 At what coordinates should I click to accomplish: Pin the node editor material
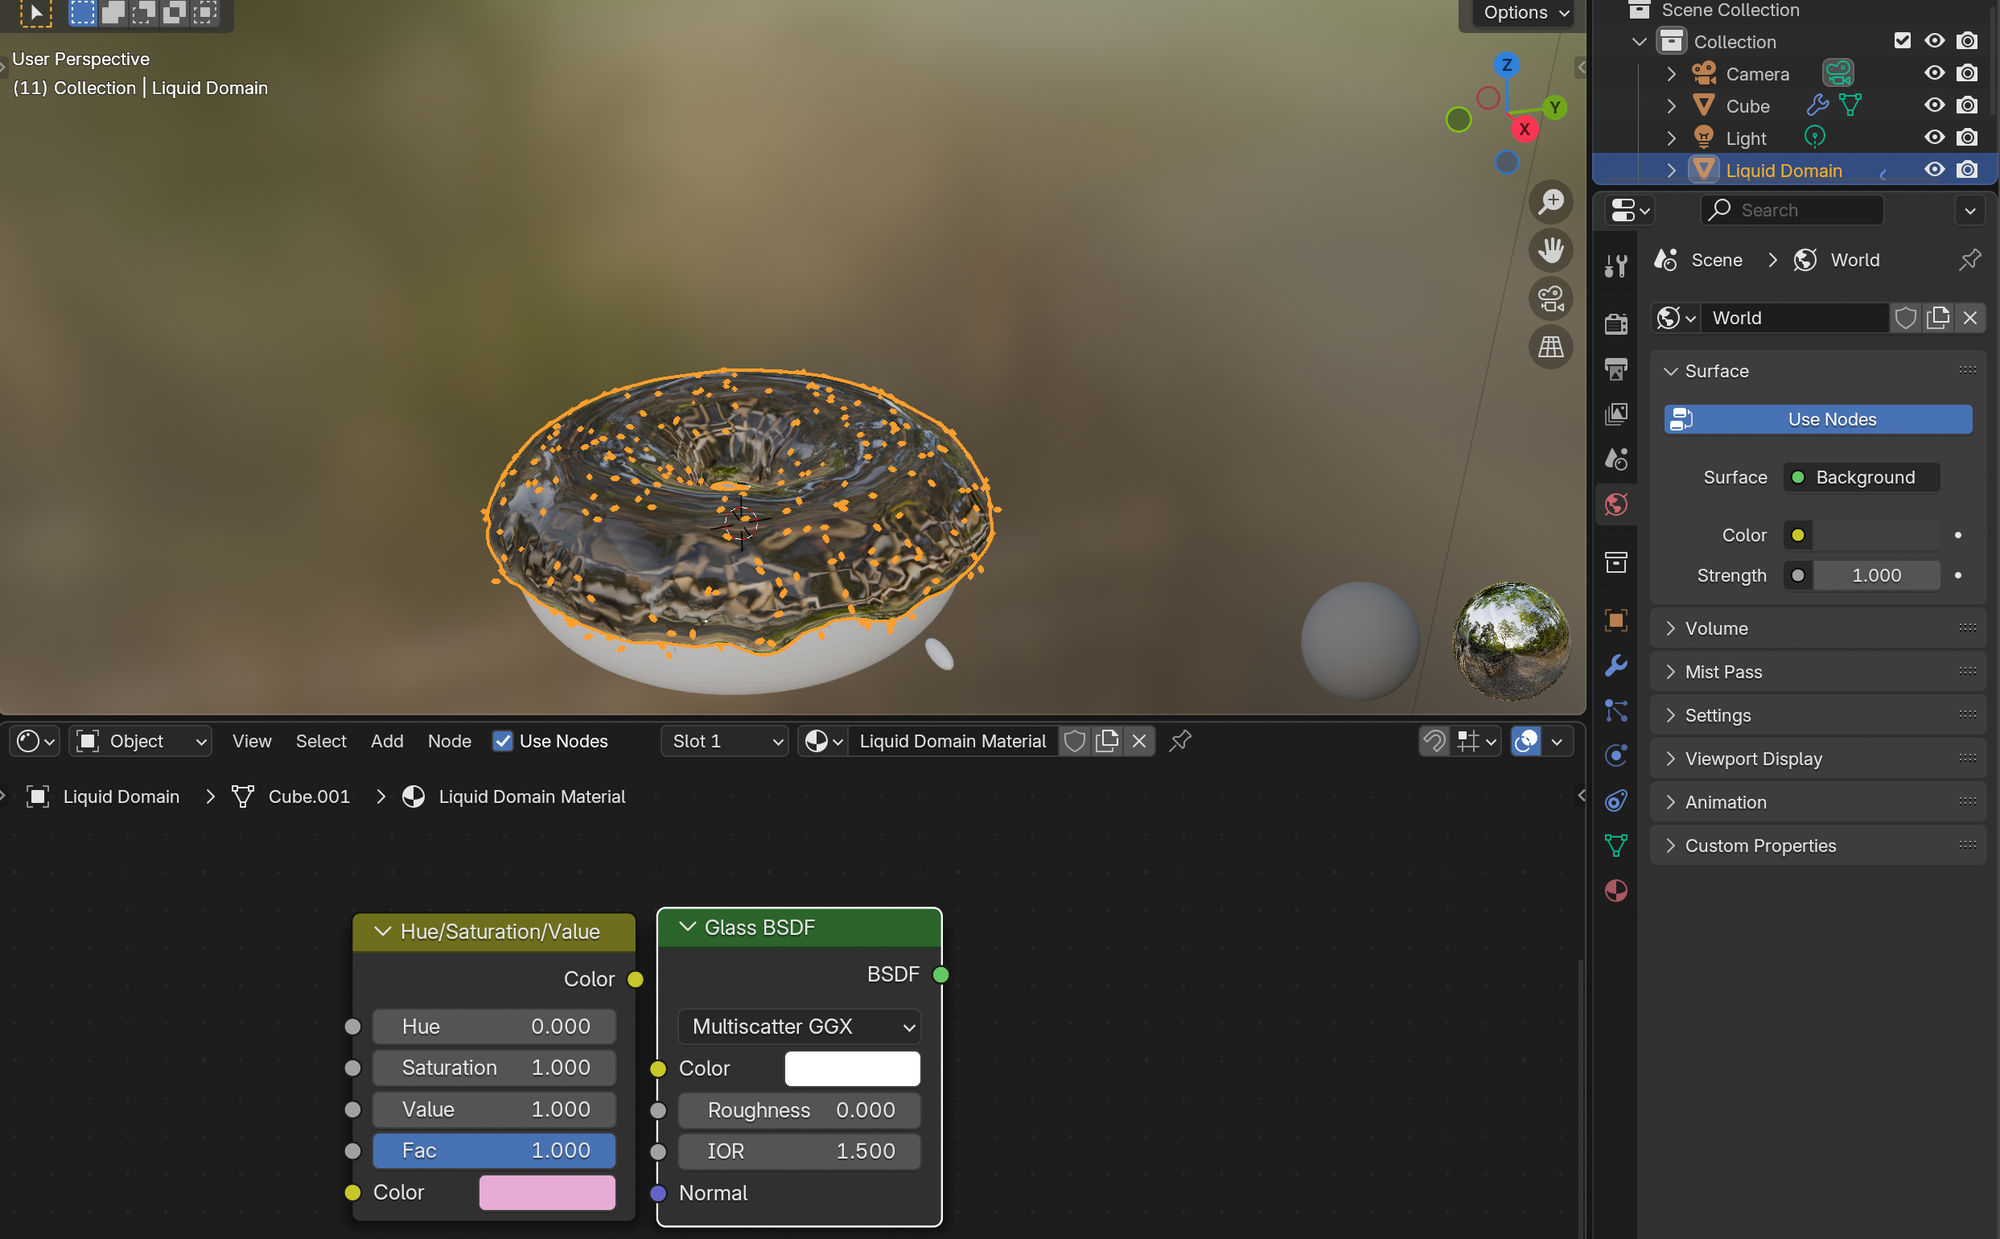pos(1180,741)
